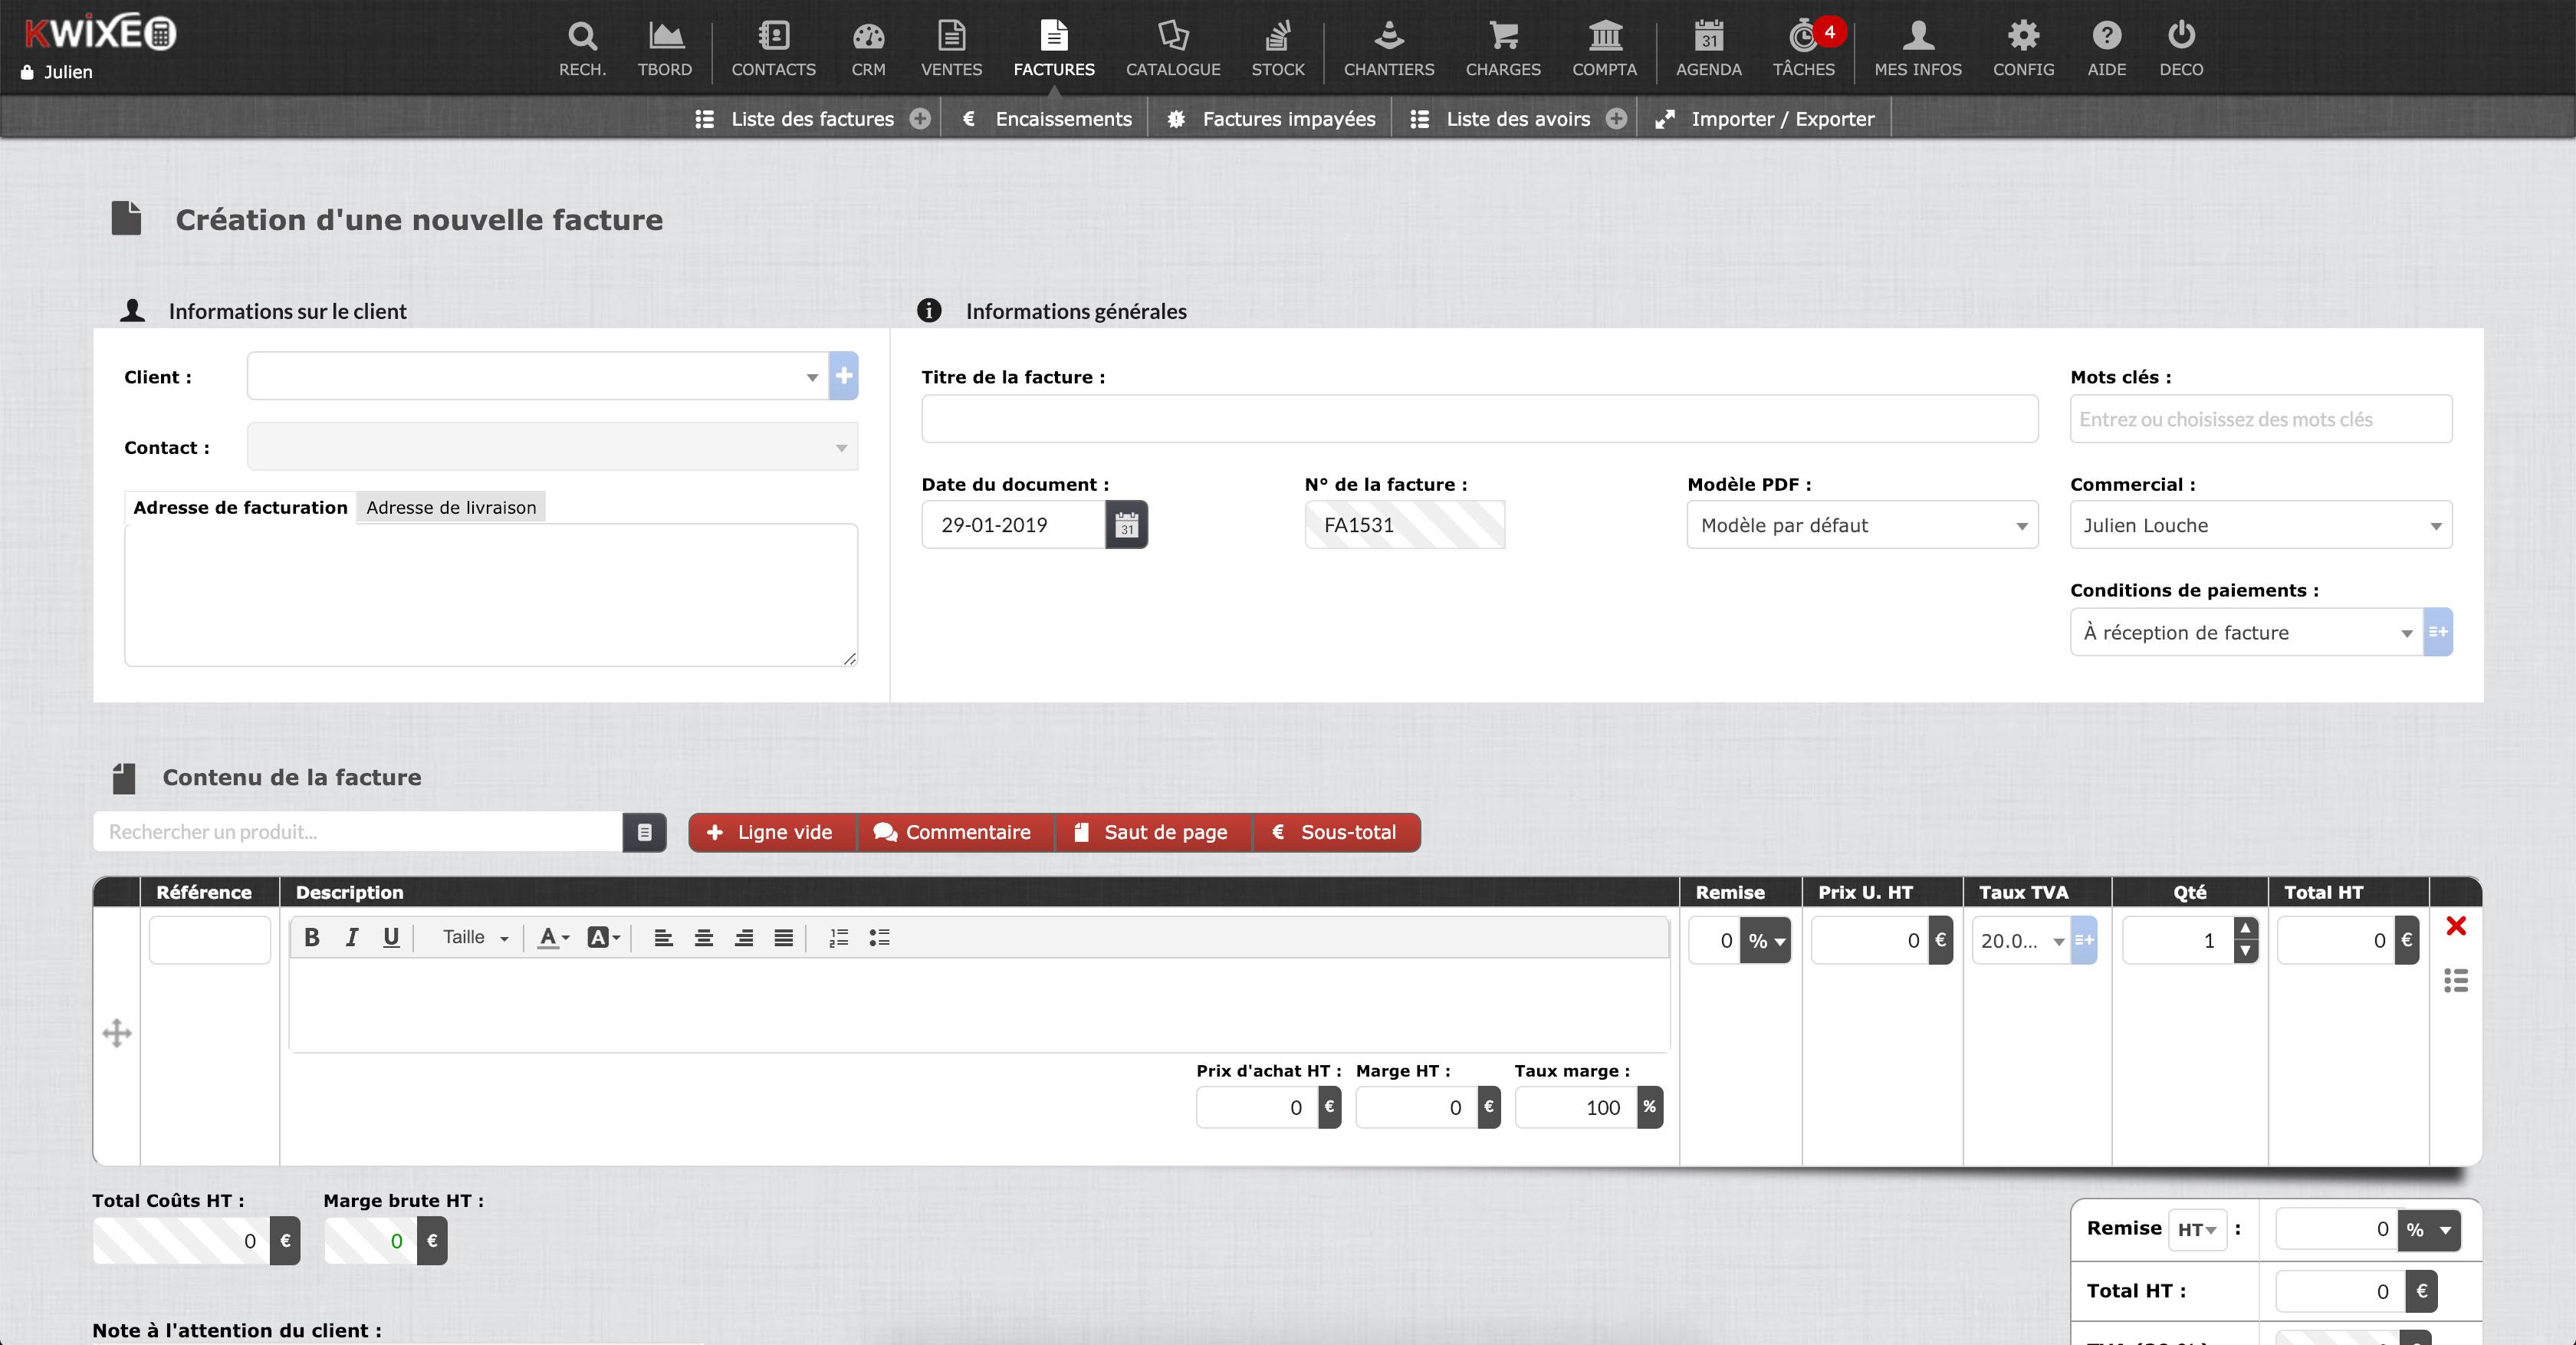Toggle bold formatting in description editor
Screen dimensions: 2576x1345
tap(312, 937)
